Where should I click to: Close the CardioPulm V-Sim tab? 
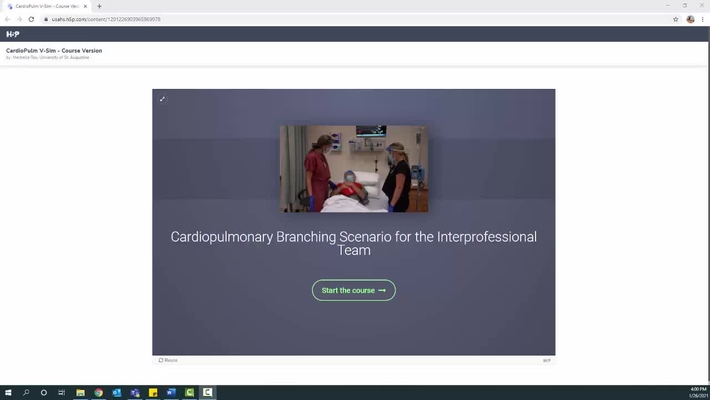[x=85, y=6]
